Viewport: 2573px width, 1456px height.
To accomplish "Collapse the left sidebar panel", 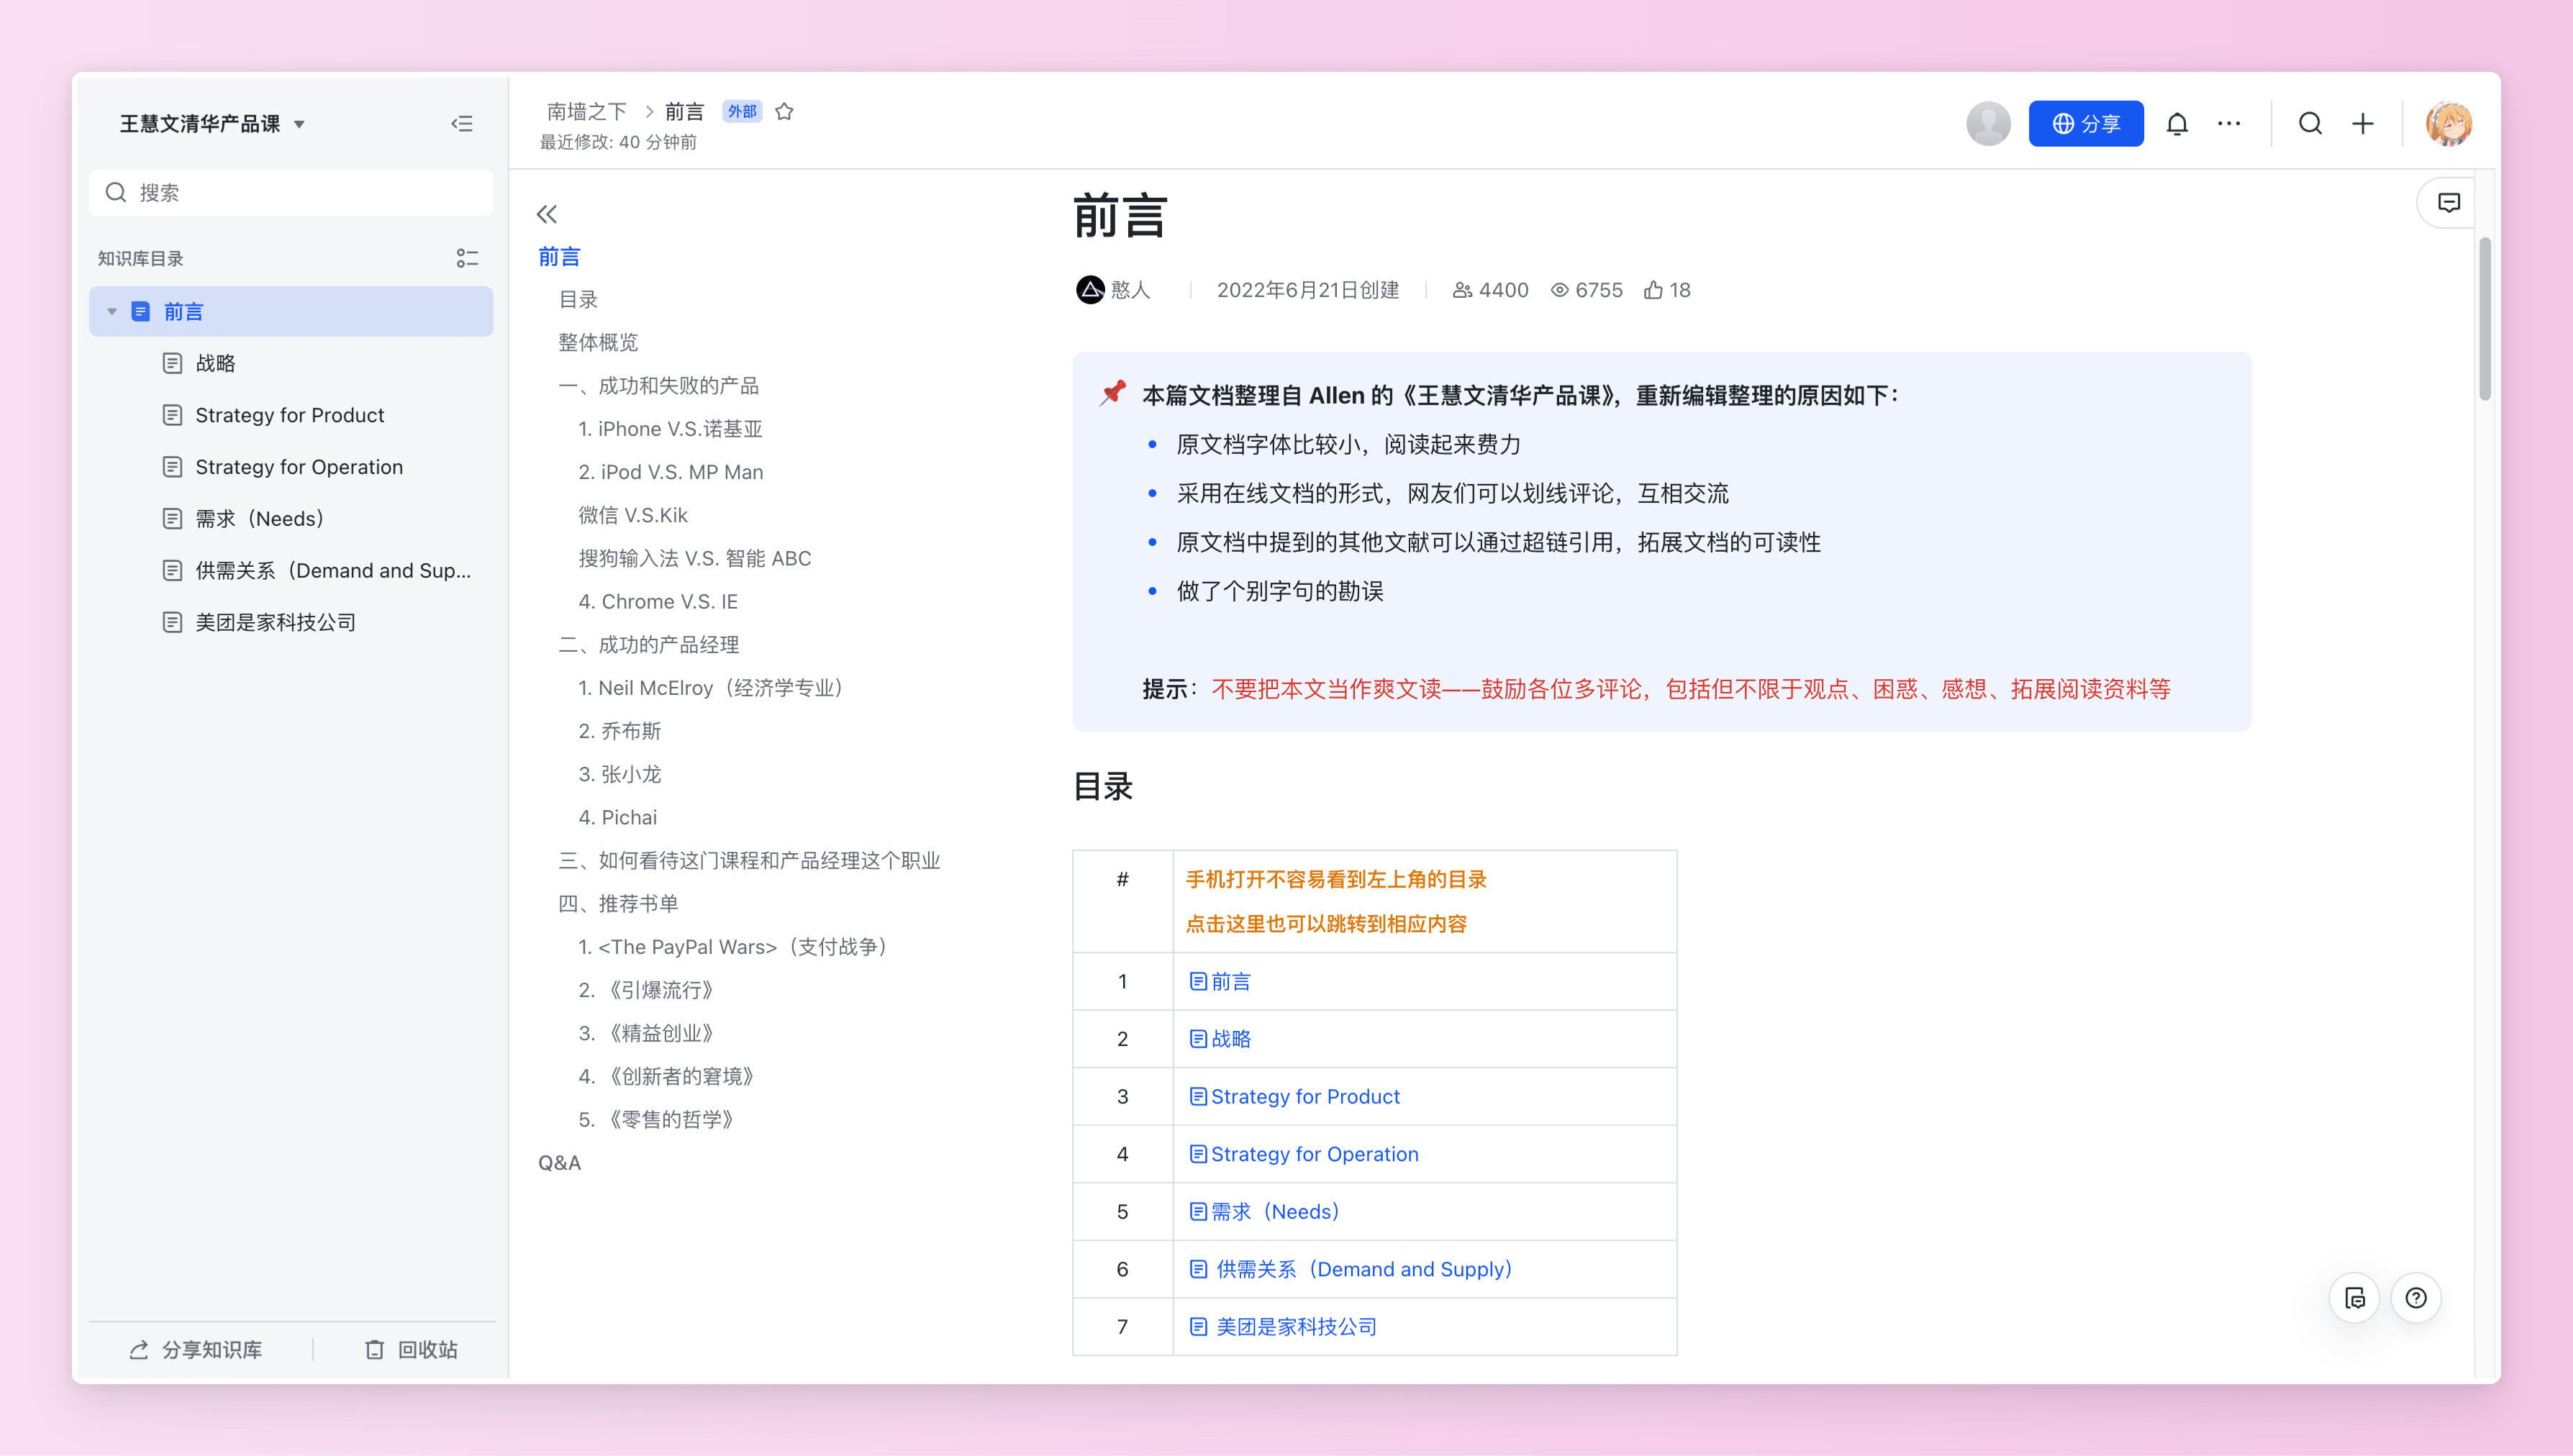I will [461, 124].
